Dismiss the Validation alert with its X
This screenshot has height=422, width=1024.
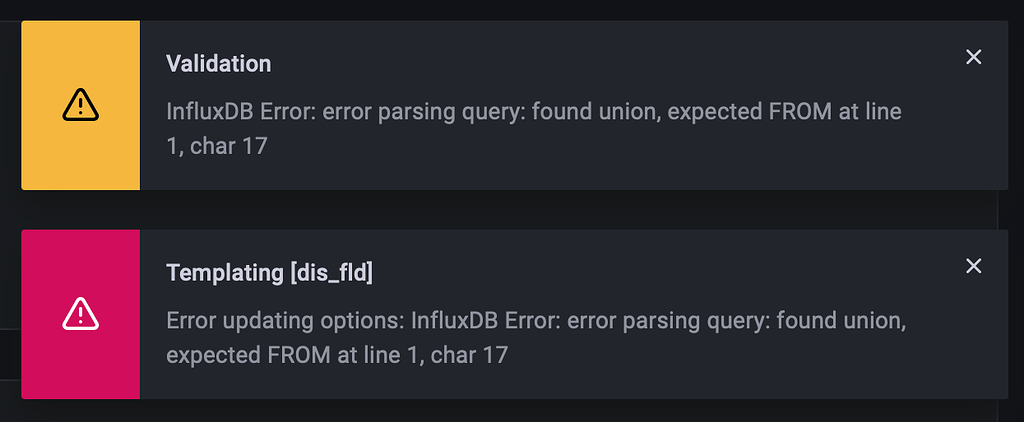click(973, 57)
